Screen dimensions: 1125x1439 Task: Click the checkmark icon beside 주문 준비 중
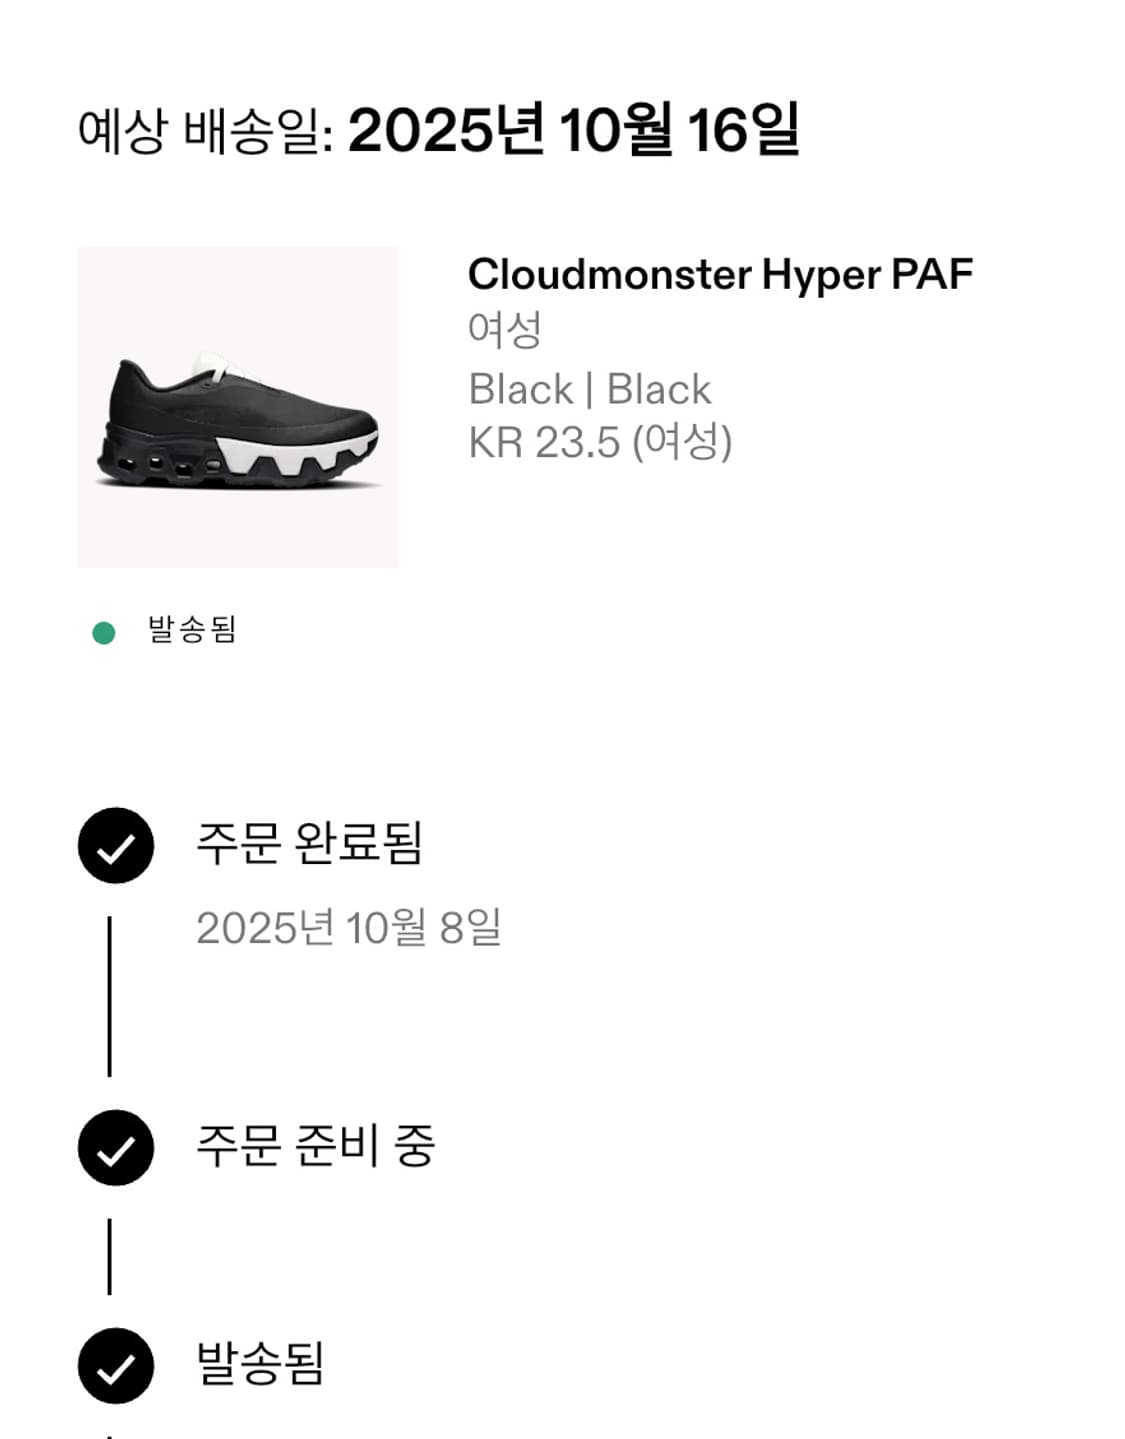(116, 1148)
